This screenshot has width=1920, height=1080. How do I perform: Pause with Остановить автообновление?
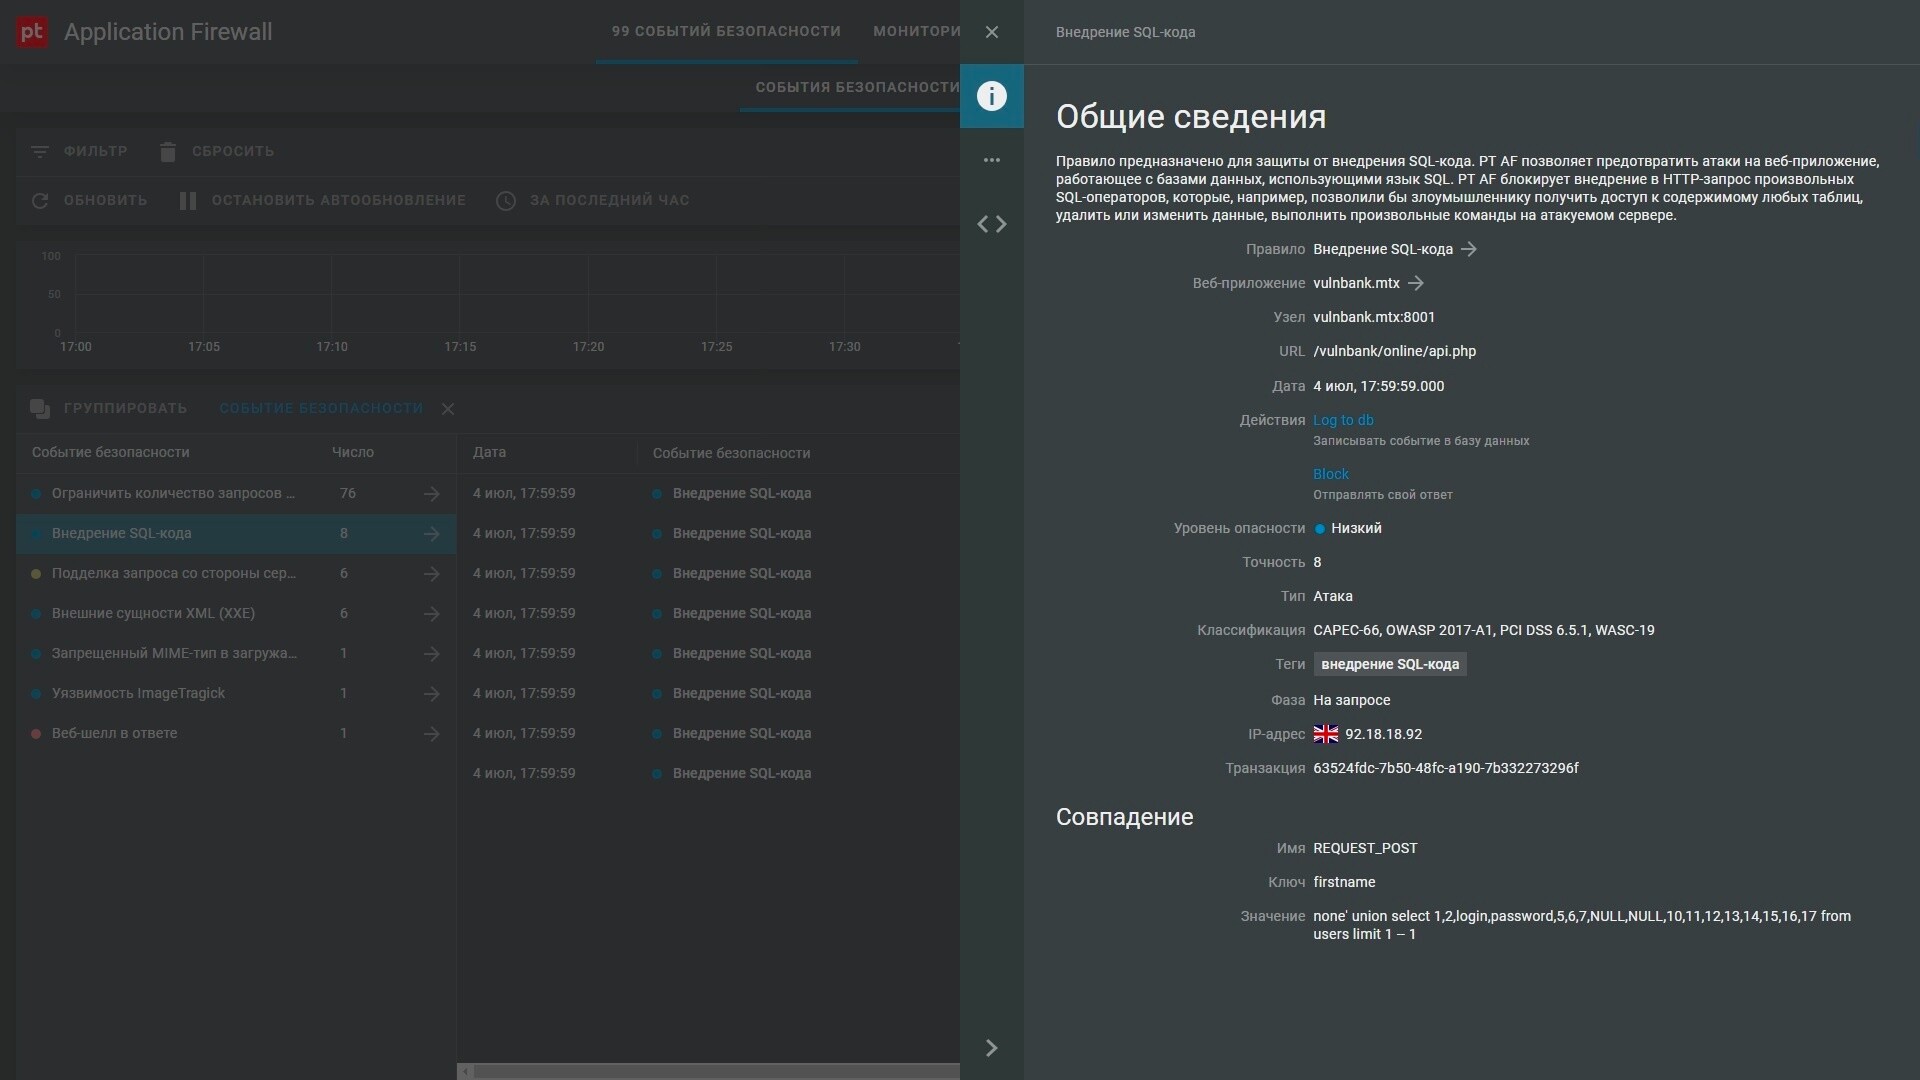[x=338, y=200]
